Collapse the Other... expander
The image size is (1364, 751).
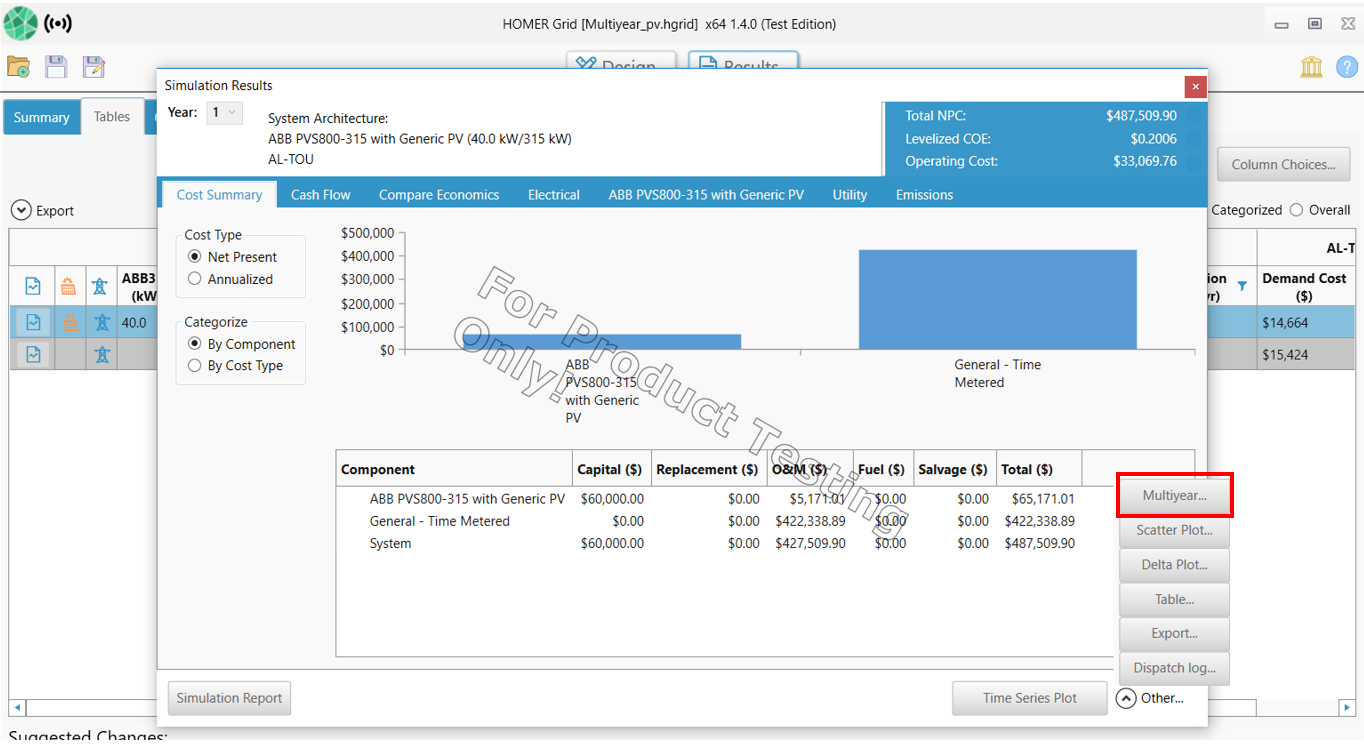1126,698
